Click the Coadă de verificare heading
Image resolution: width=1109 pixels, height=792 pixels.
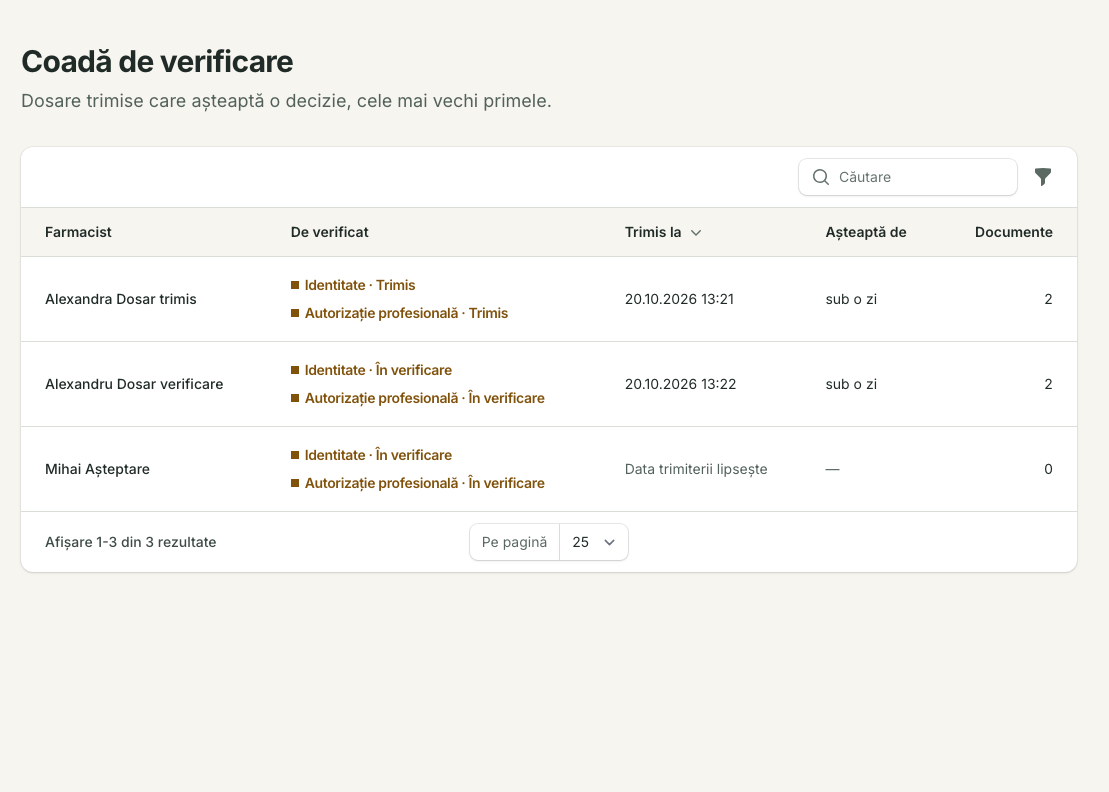click(157, 62)
